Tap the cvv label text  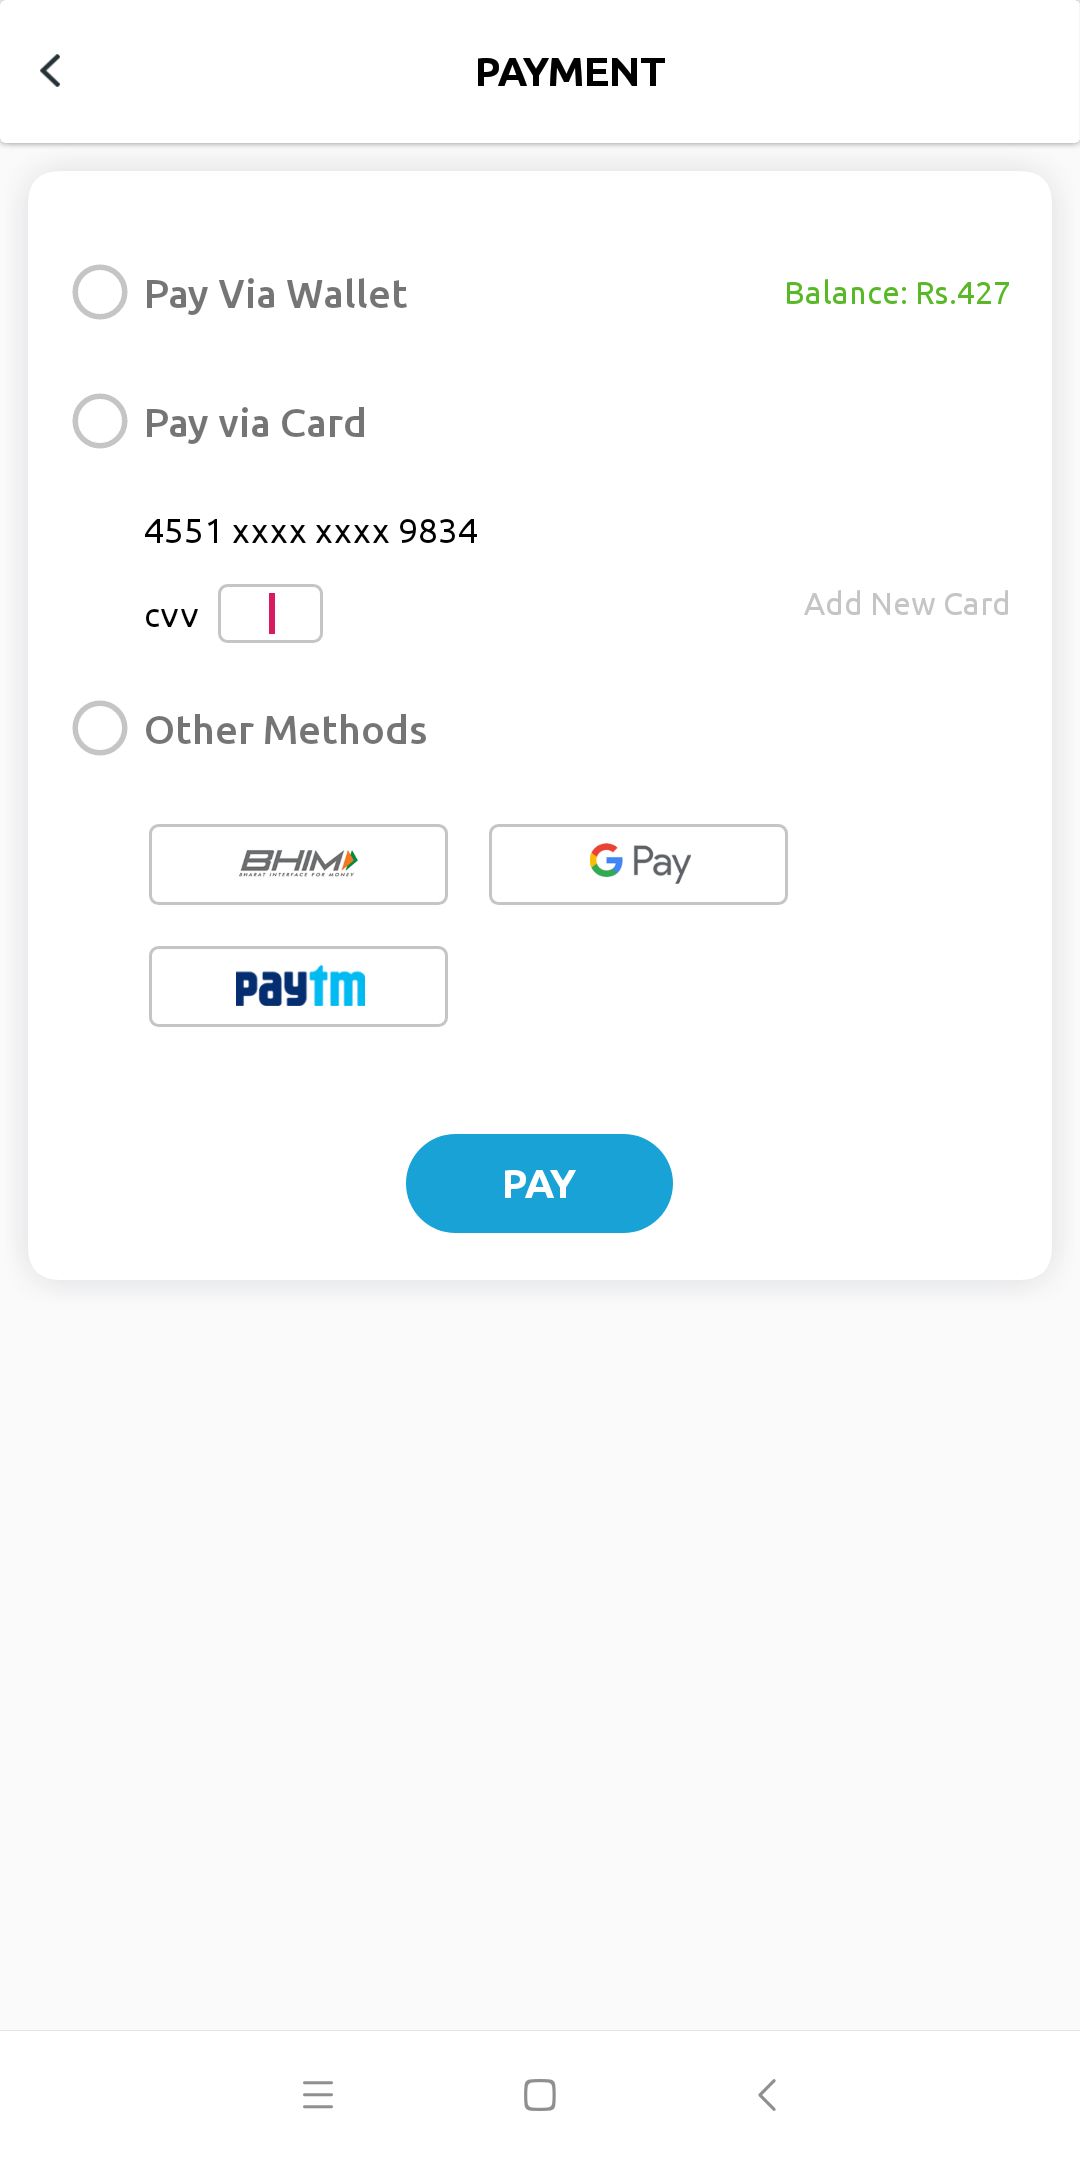(172, 616)
